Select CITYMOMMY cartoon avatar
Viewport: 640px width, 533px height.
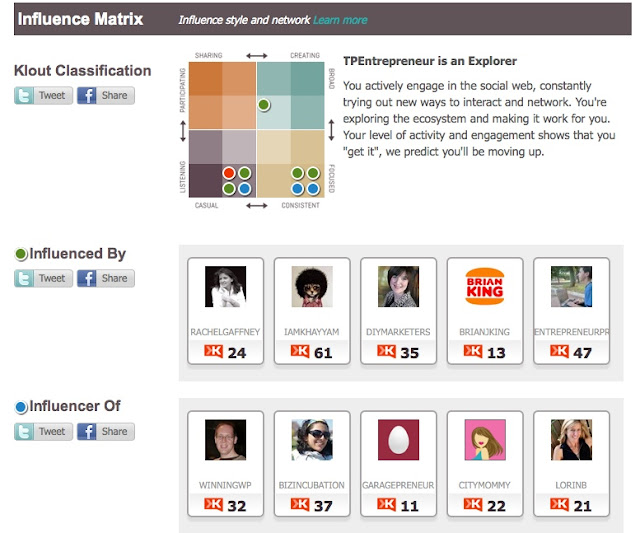(485, 440)
